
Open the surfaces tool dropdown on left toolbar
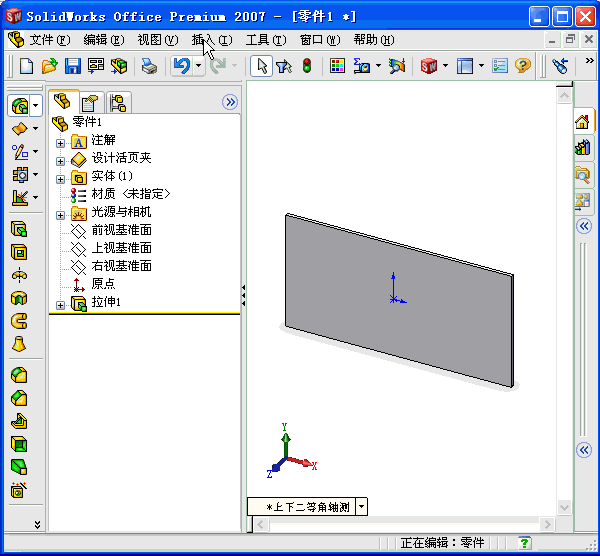[36, 129]
